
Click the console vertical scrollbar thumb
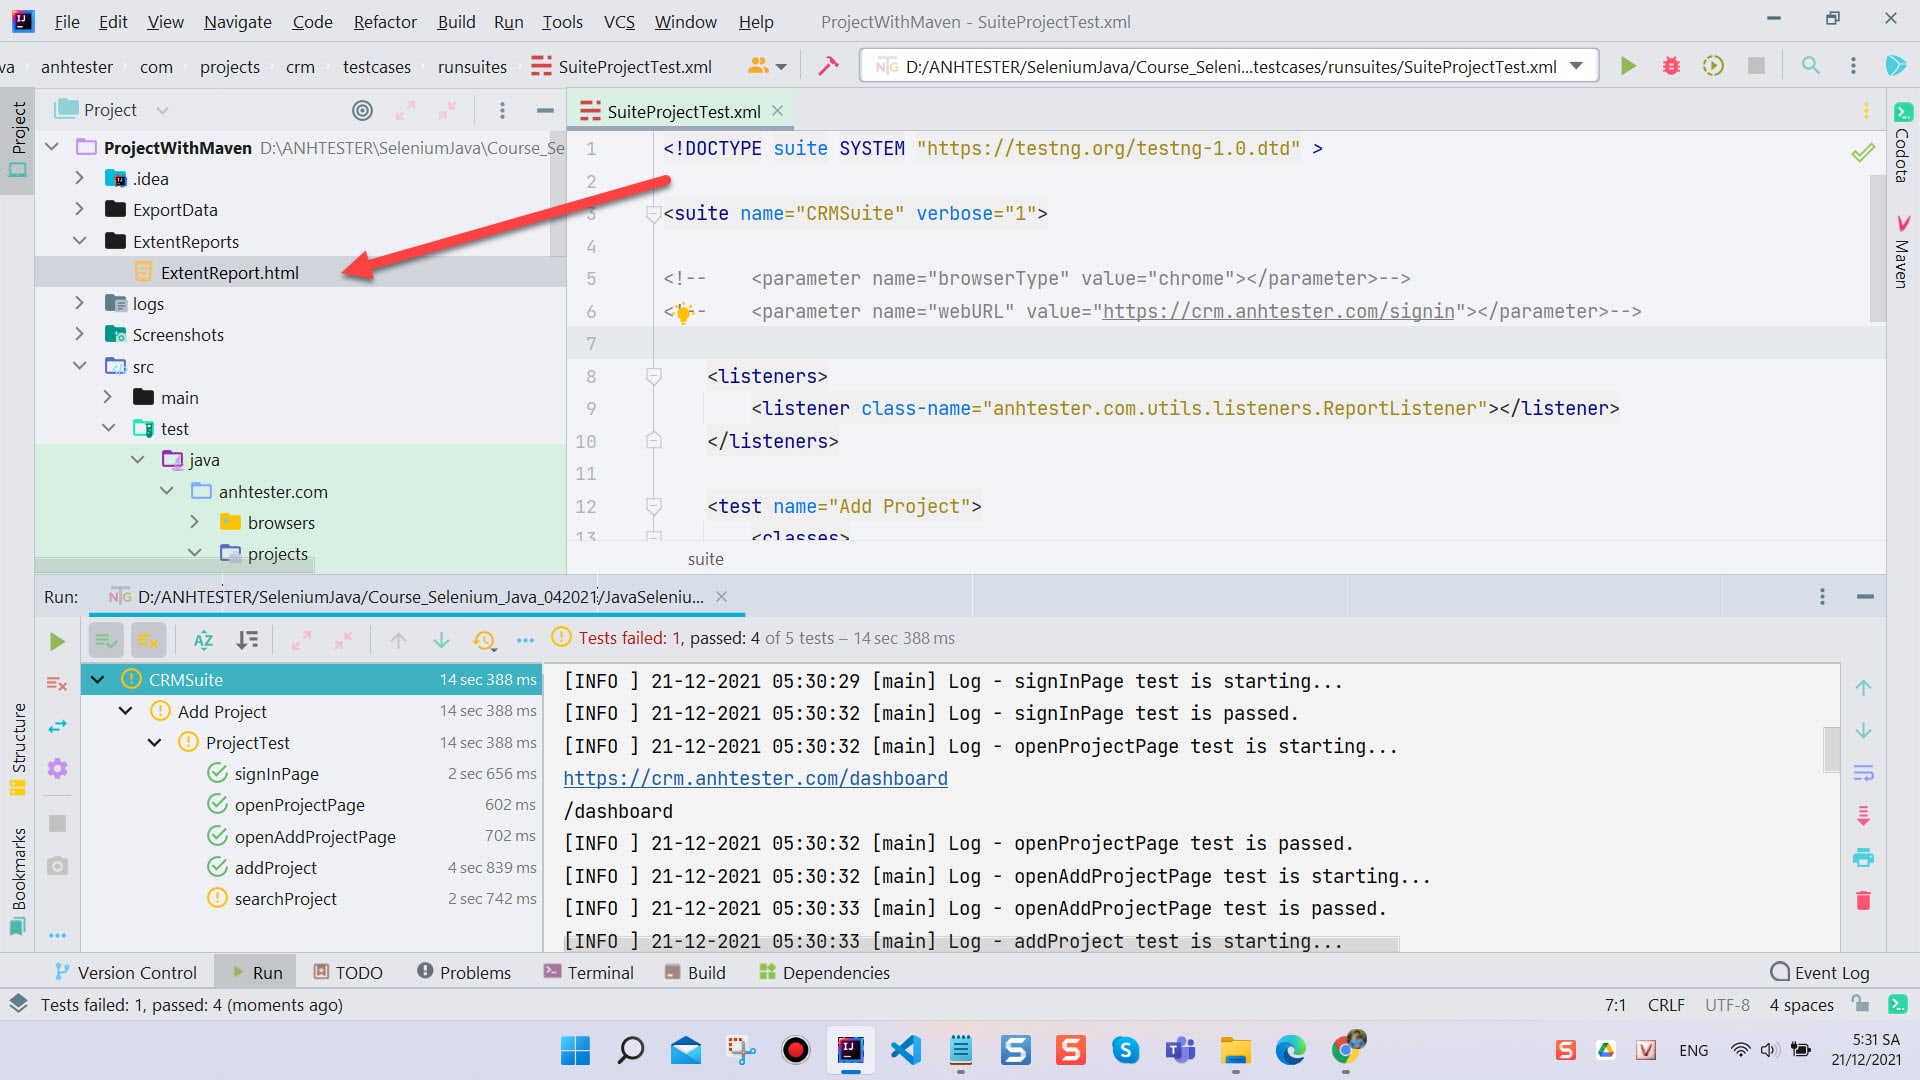click(1831, 749)
